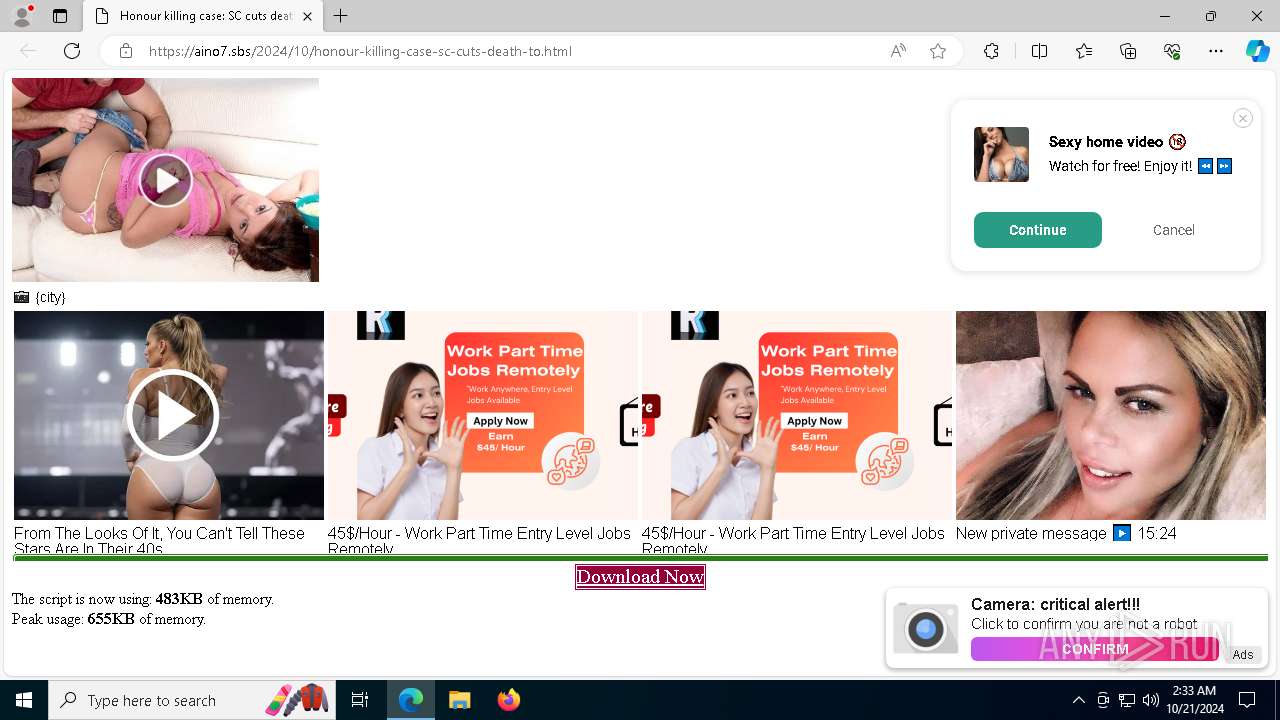
Task: Toggle split screen view
Action: [x=1039, y=51]
